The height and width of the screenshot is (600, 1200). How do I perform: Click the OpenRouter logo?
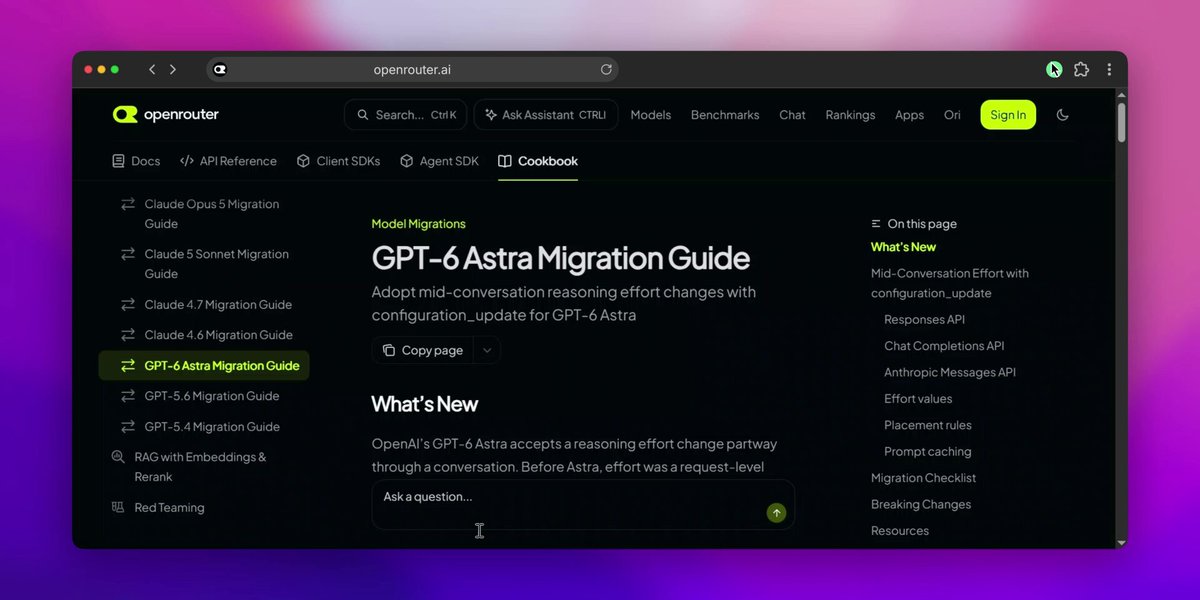pyautogui.click(x=166, y=115)
